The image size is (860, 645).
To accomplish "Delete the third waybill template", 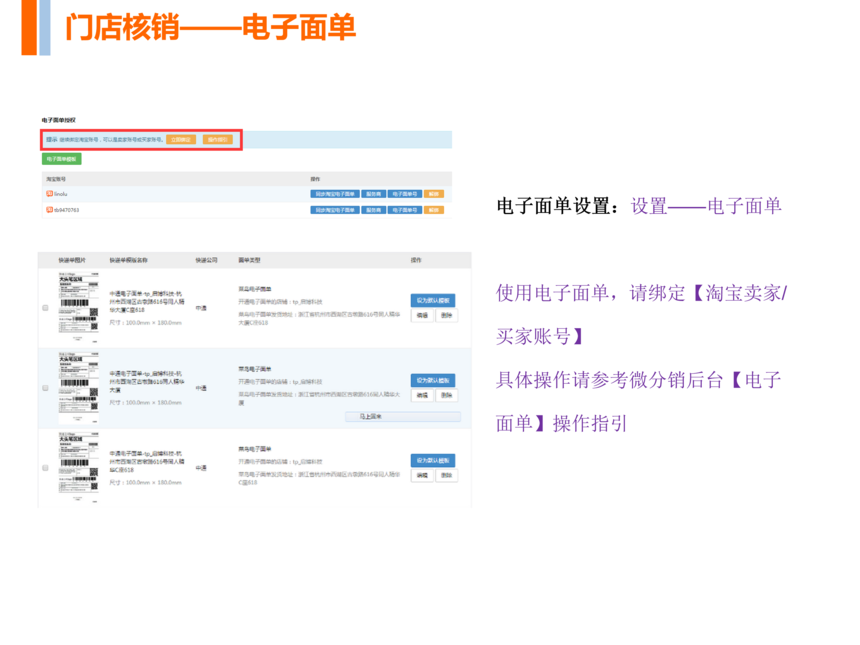I will coord(445,475).
